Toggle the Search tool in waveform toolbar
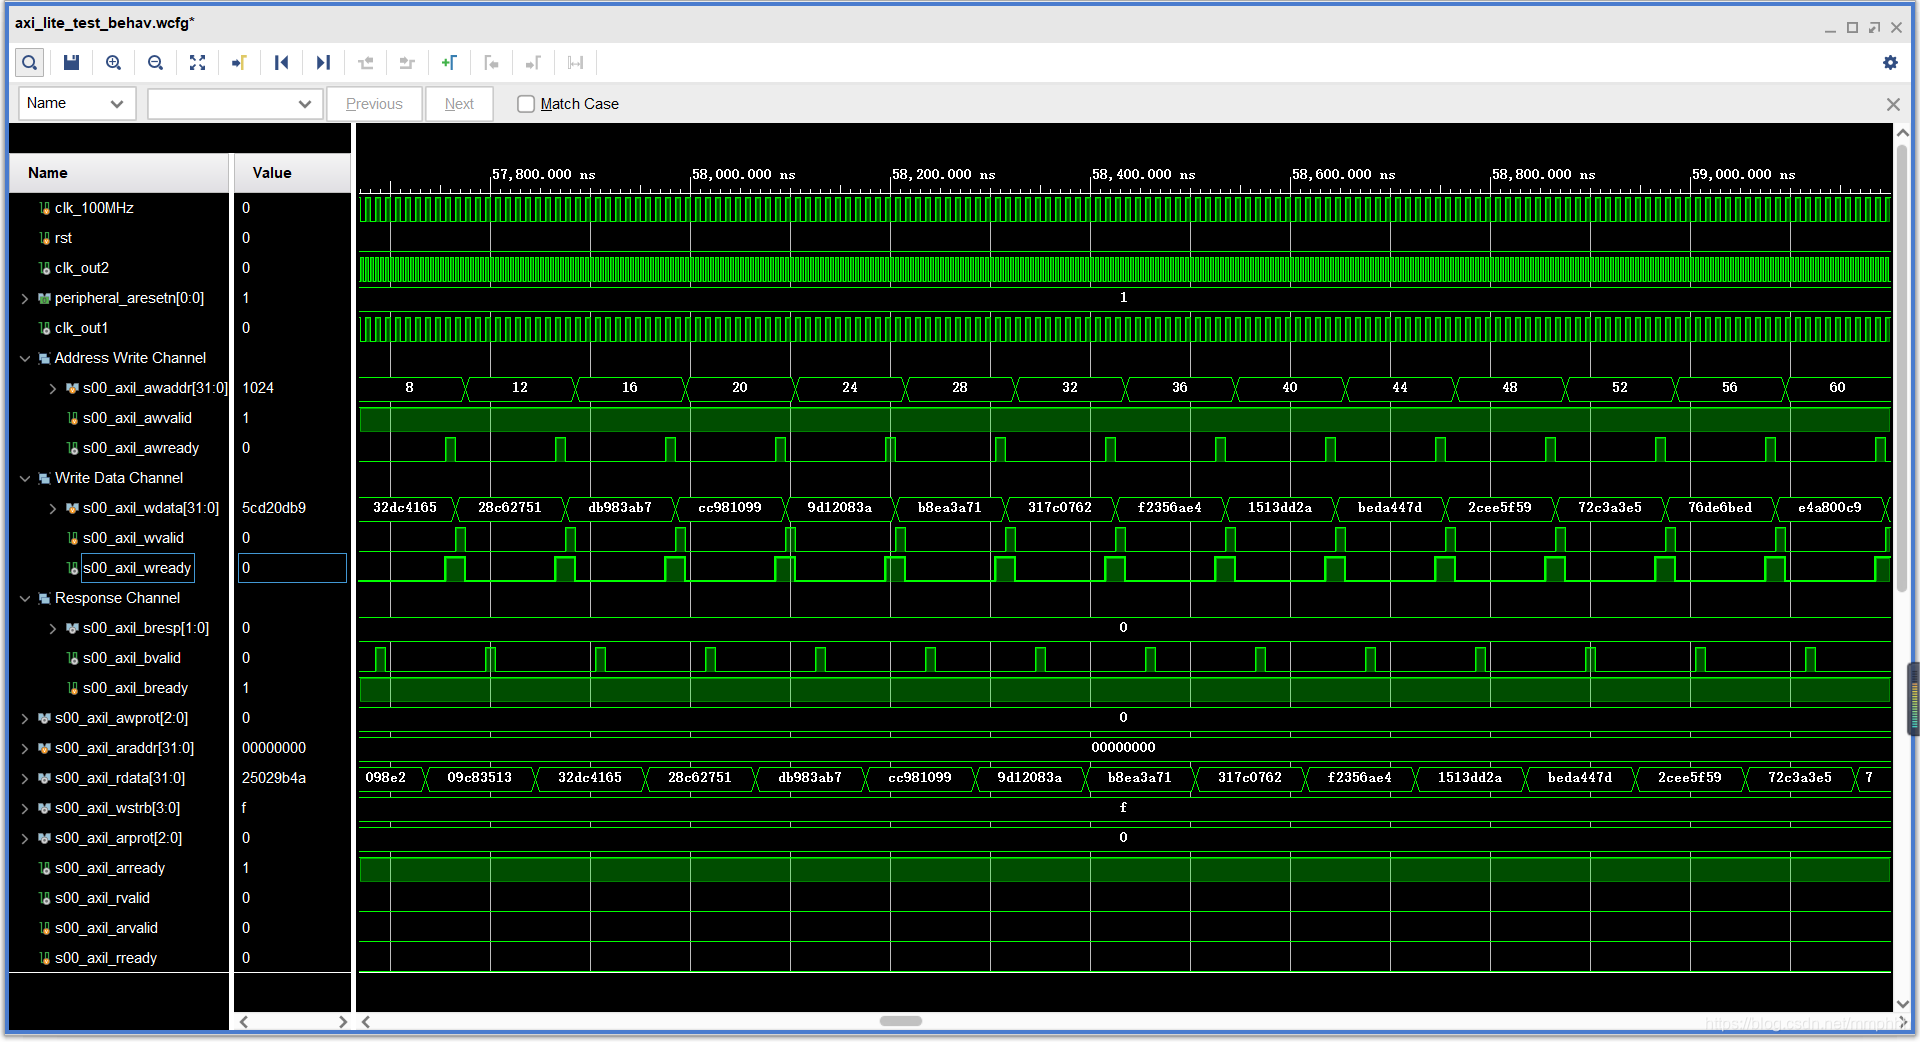 pos(30,63)
